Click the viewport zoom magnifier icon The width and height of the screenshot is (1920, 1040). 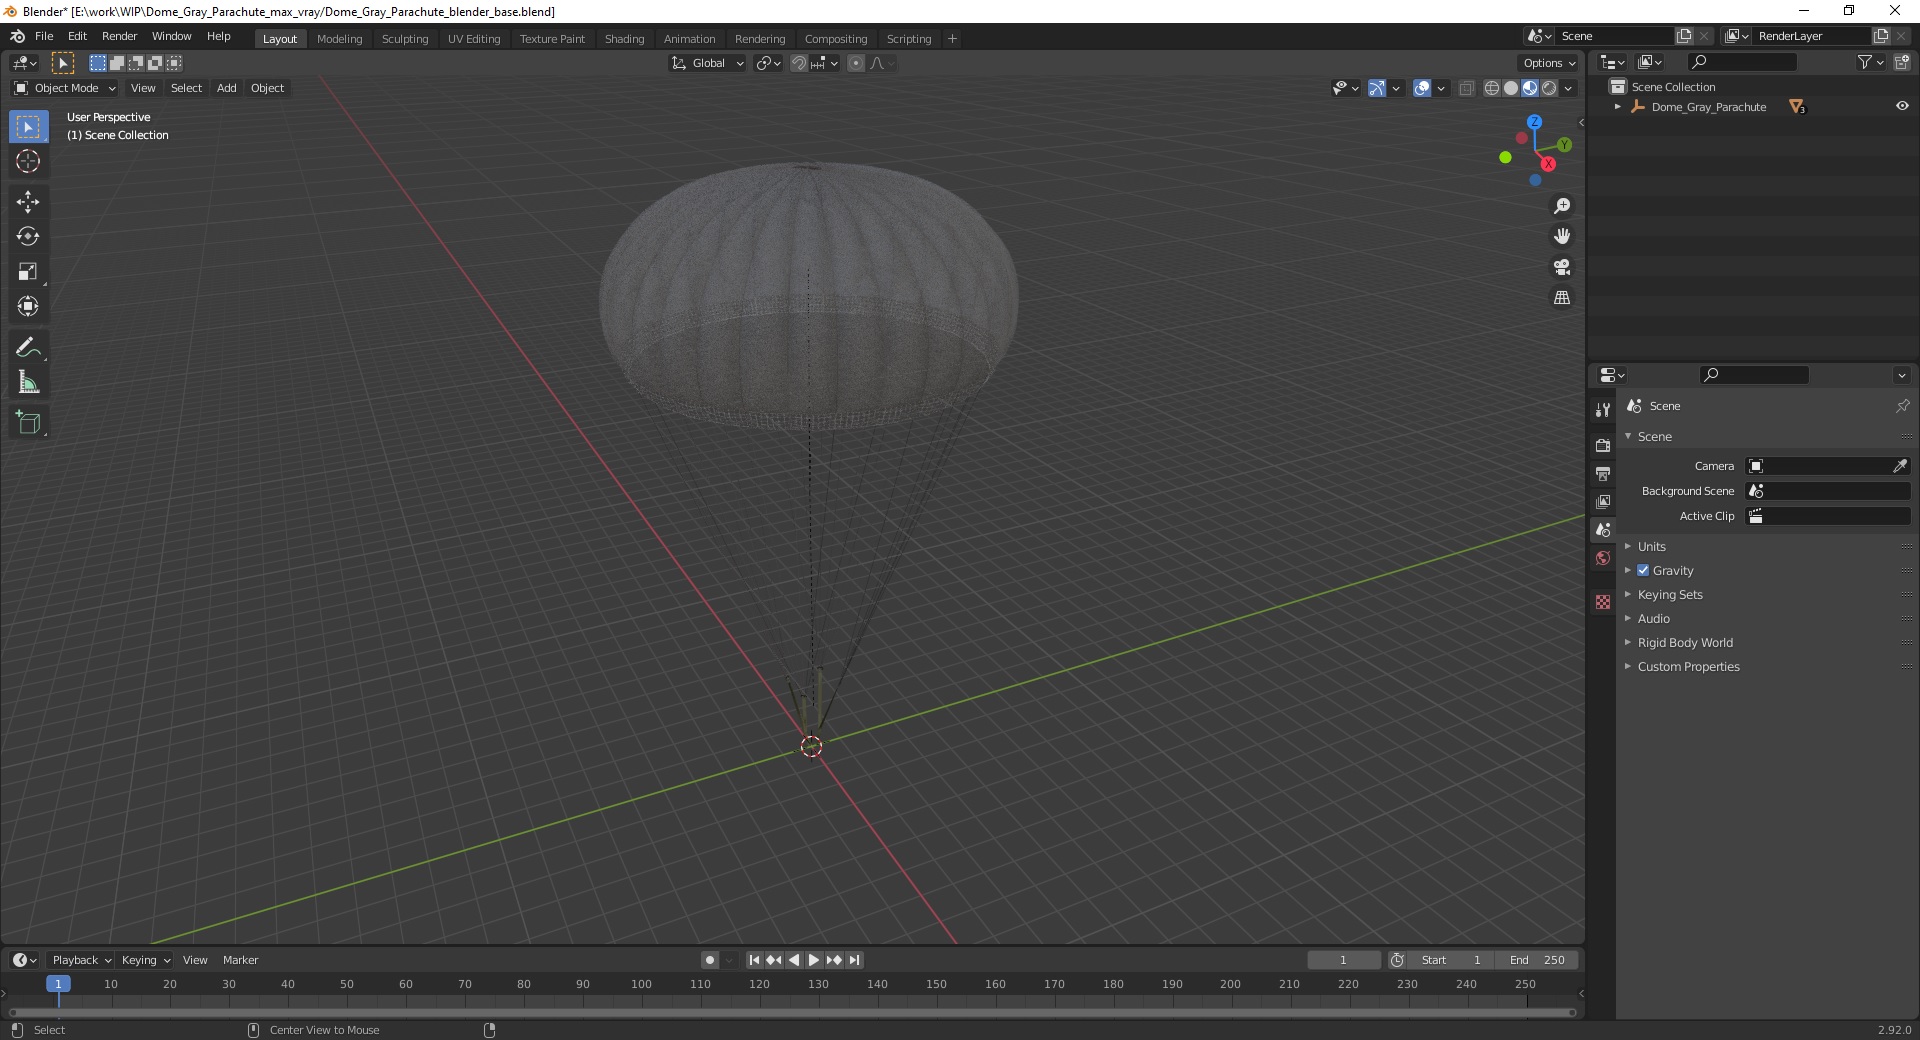tap(1562, 206)
